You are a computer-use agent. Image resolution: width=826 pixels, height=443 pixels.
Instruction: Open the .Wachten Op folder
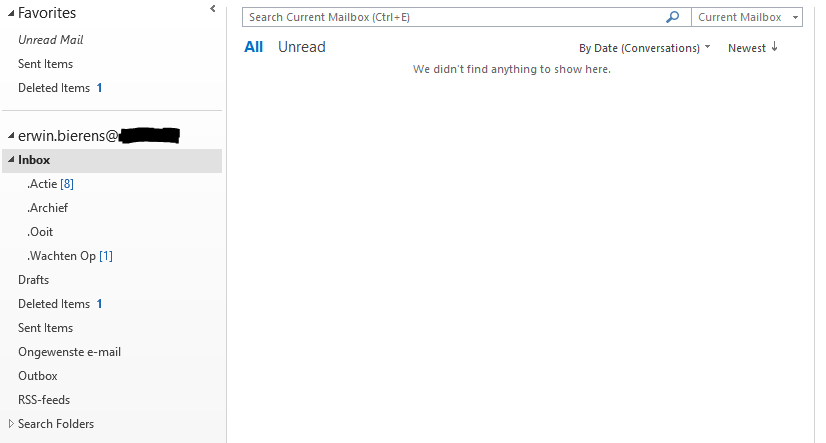click(69, 256)
